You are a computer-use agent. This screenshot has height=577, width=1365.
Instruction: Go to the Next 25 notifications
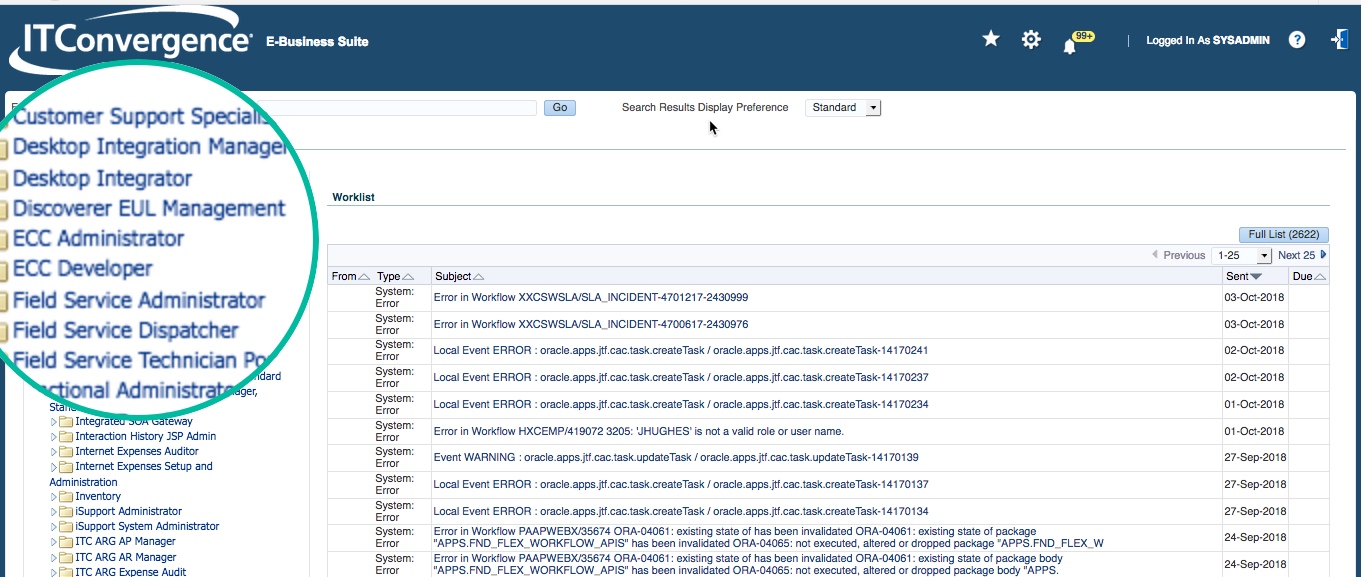(x=1296, y=255)
